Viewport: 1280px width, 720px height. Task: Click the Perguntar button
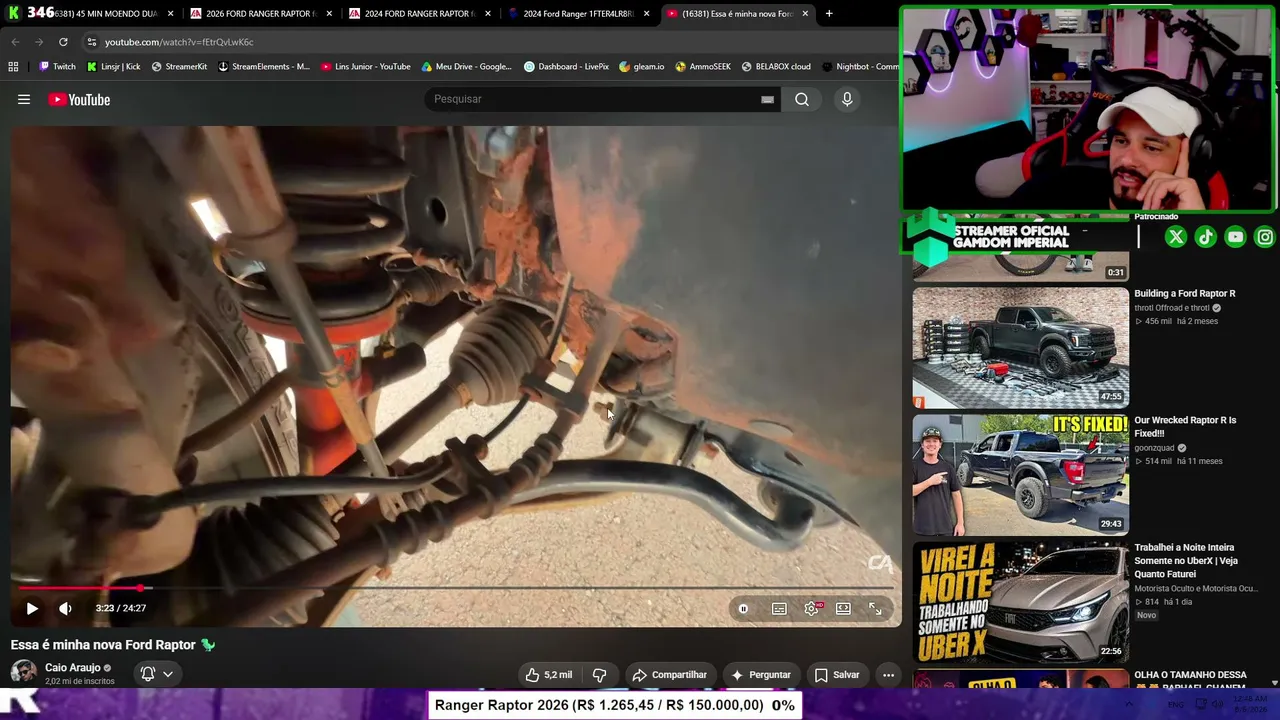click(x=761, y=675)
